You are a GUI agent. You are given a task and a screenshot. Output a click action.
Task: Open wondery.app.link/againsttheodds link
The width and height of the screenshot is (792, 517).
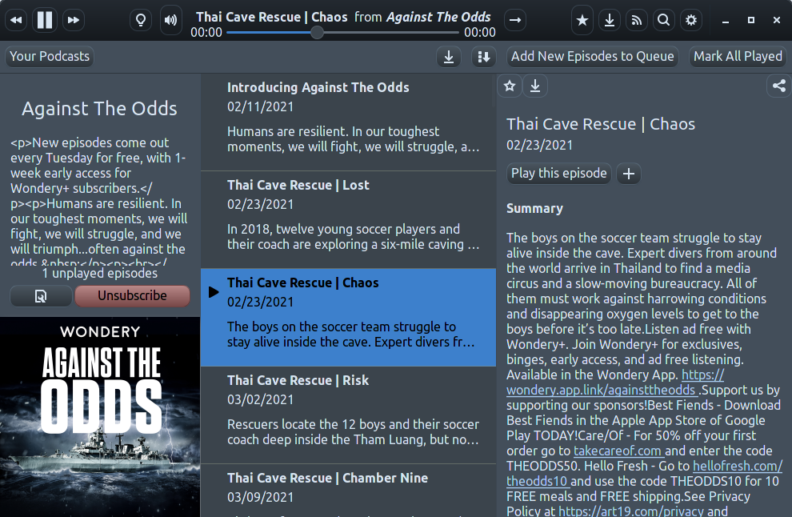[x=601, y=390]
